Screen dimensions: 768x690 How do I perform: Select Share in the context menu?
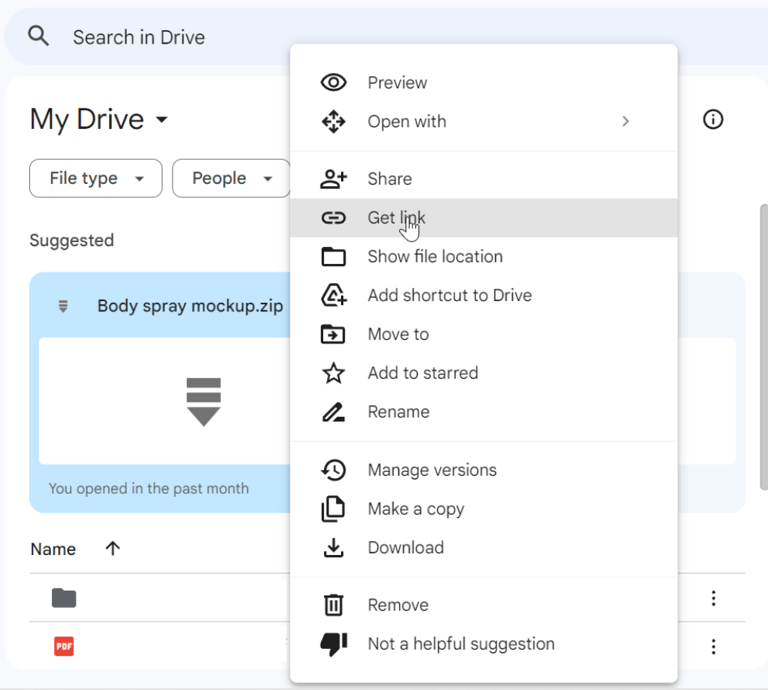tap(483, 179)
